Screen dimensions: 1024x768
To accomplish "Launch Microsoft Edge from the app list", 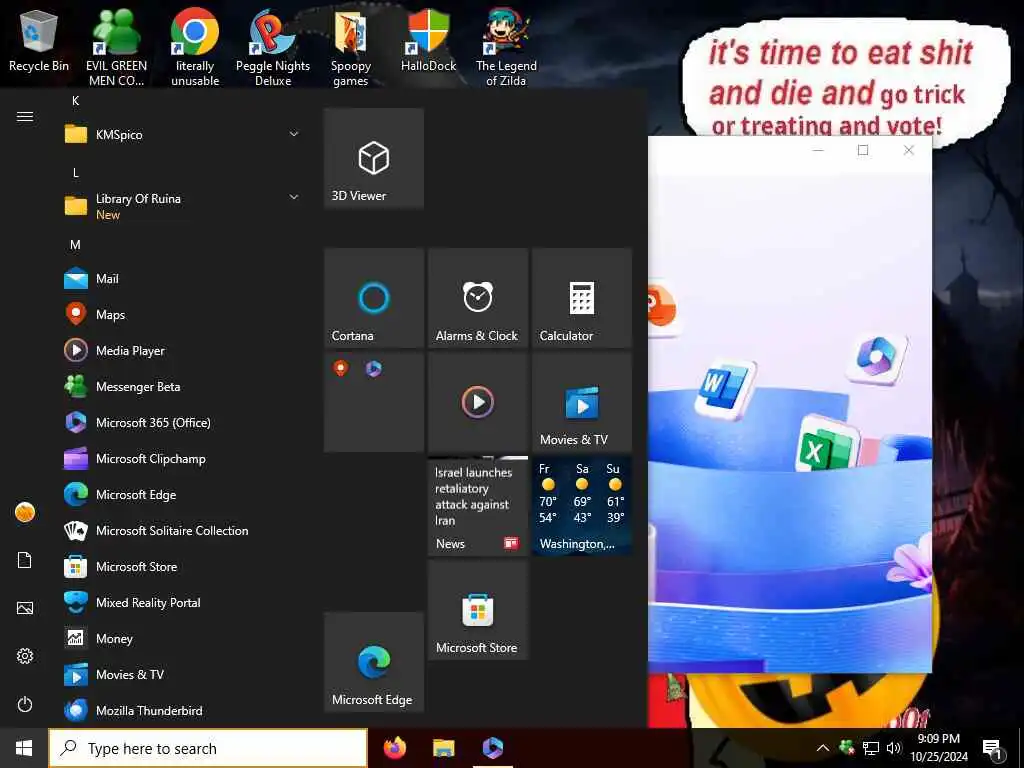I will [x=182, y=494].
